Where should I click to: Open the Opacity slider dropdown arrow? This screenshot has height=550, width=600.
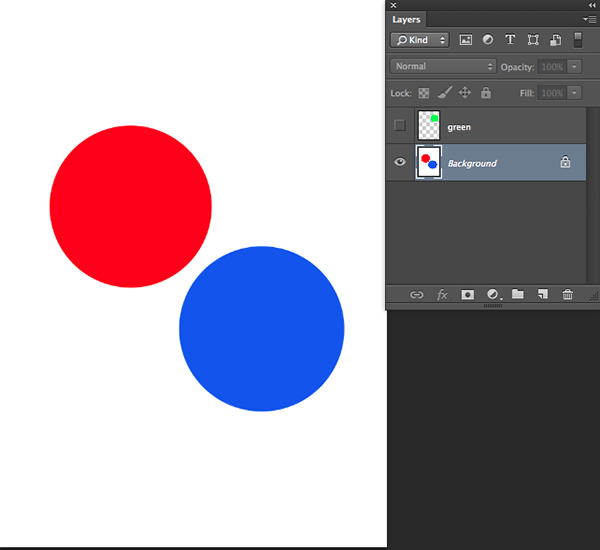pos(574,67)
